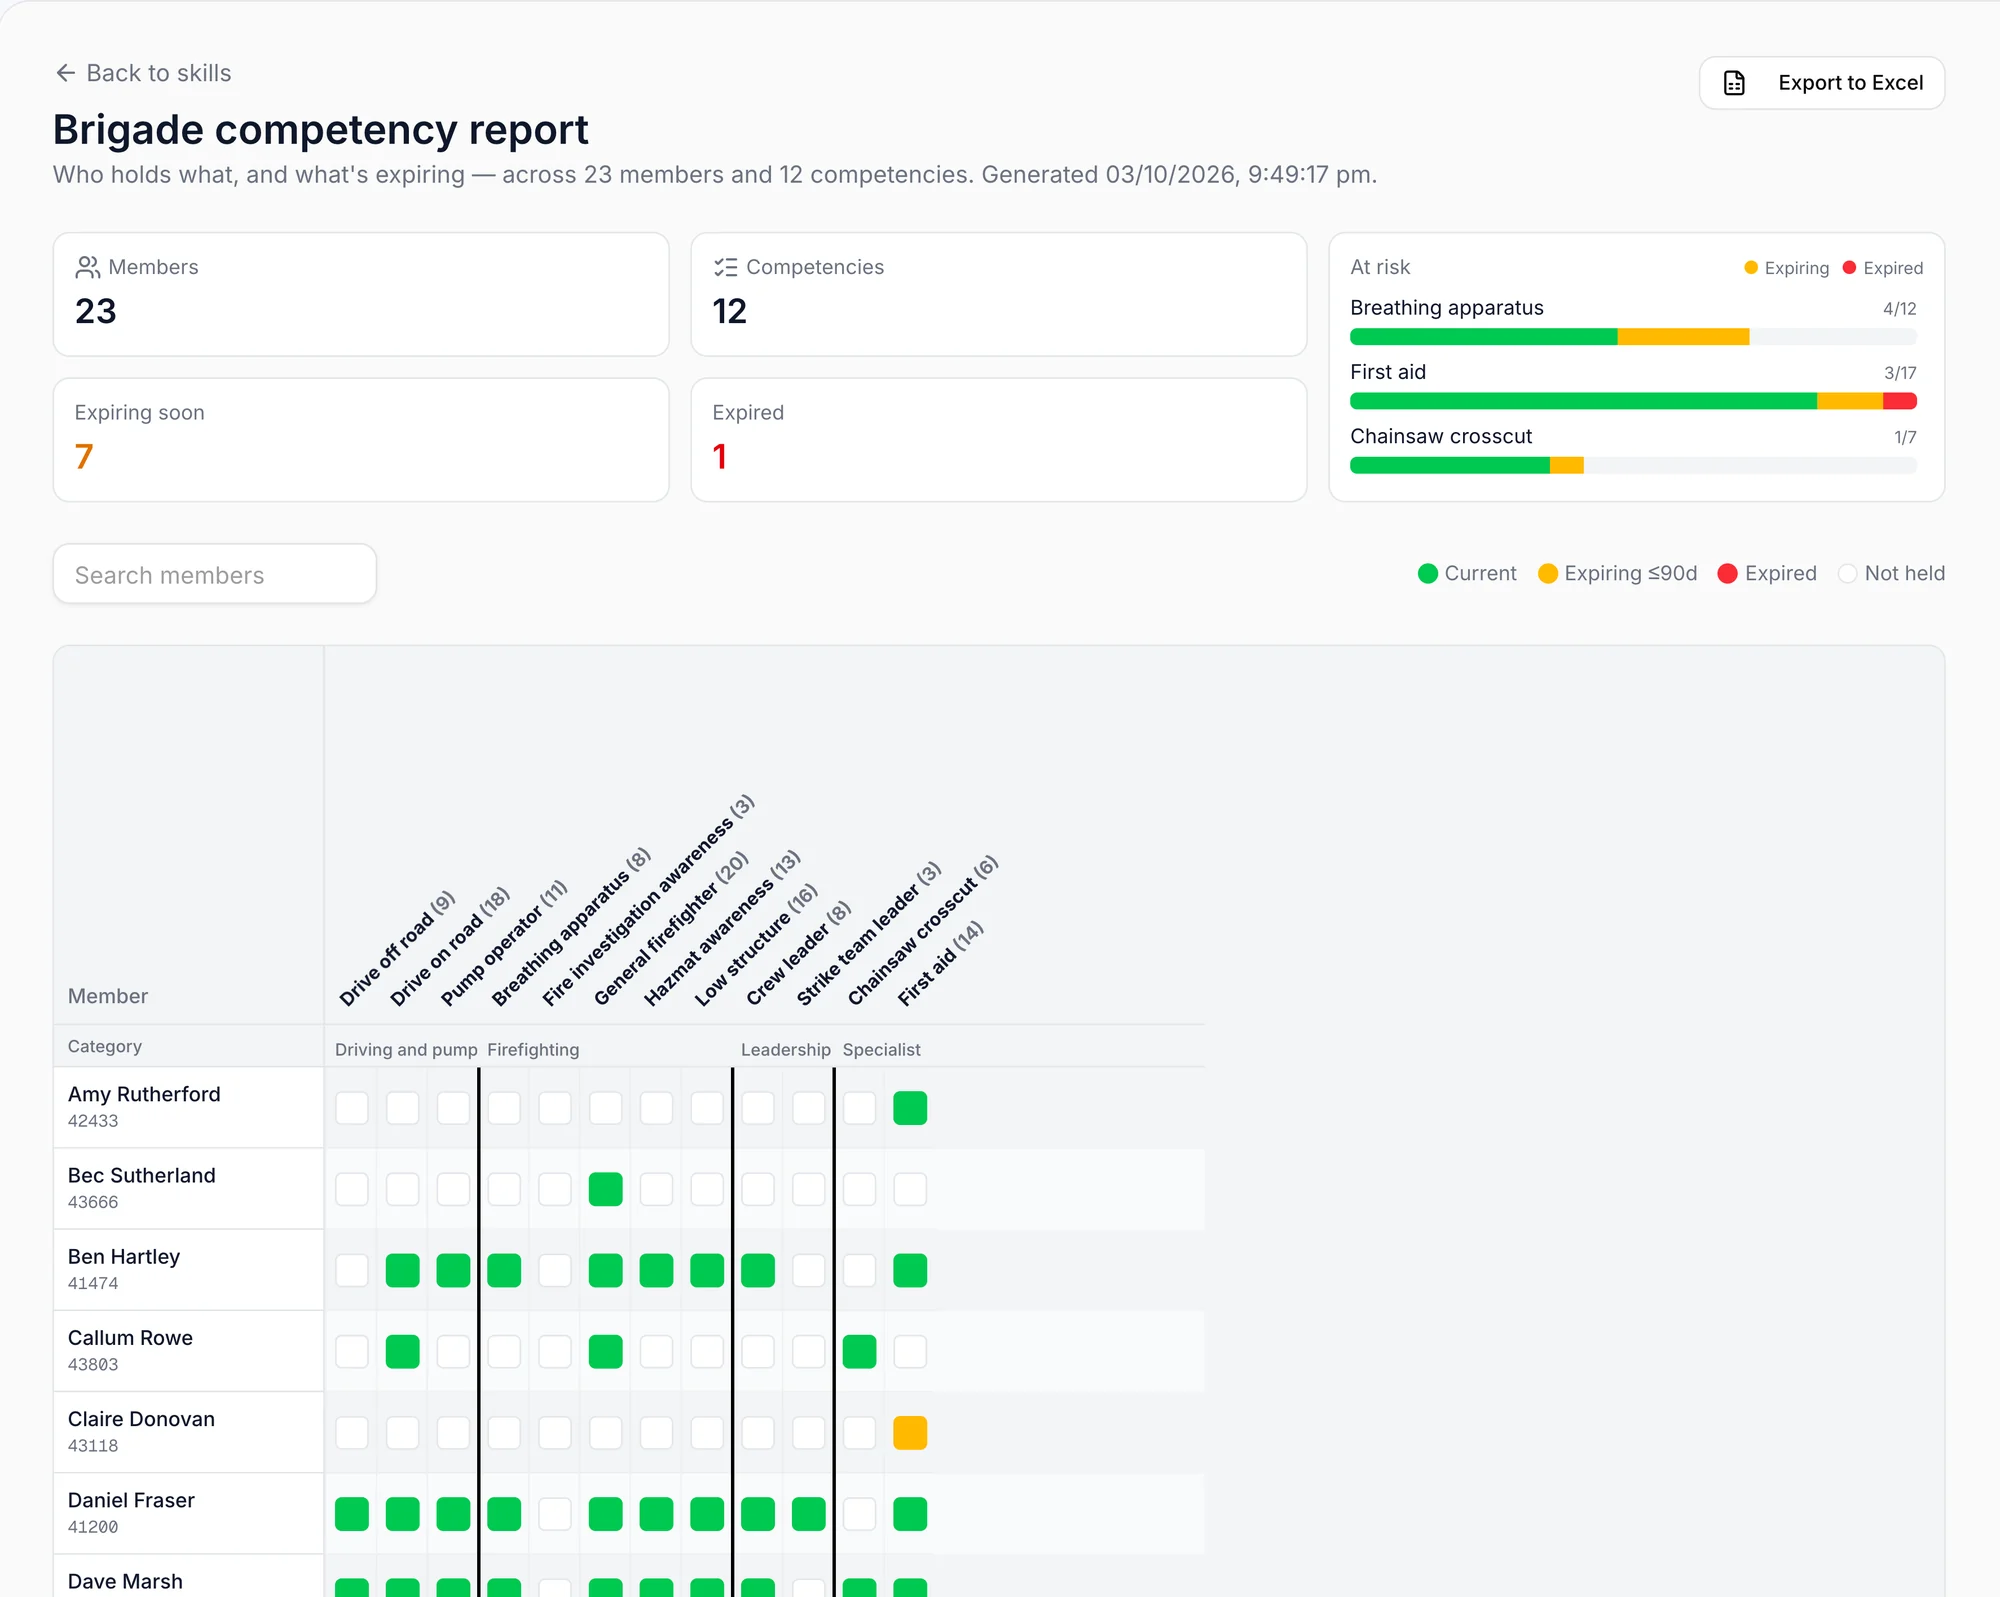This screenshot has height=1597, width=2000.
Task: Click Callum Rowe's Drive on road cell
Action: pyautogui.click(x=403, y=1352)
